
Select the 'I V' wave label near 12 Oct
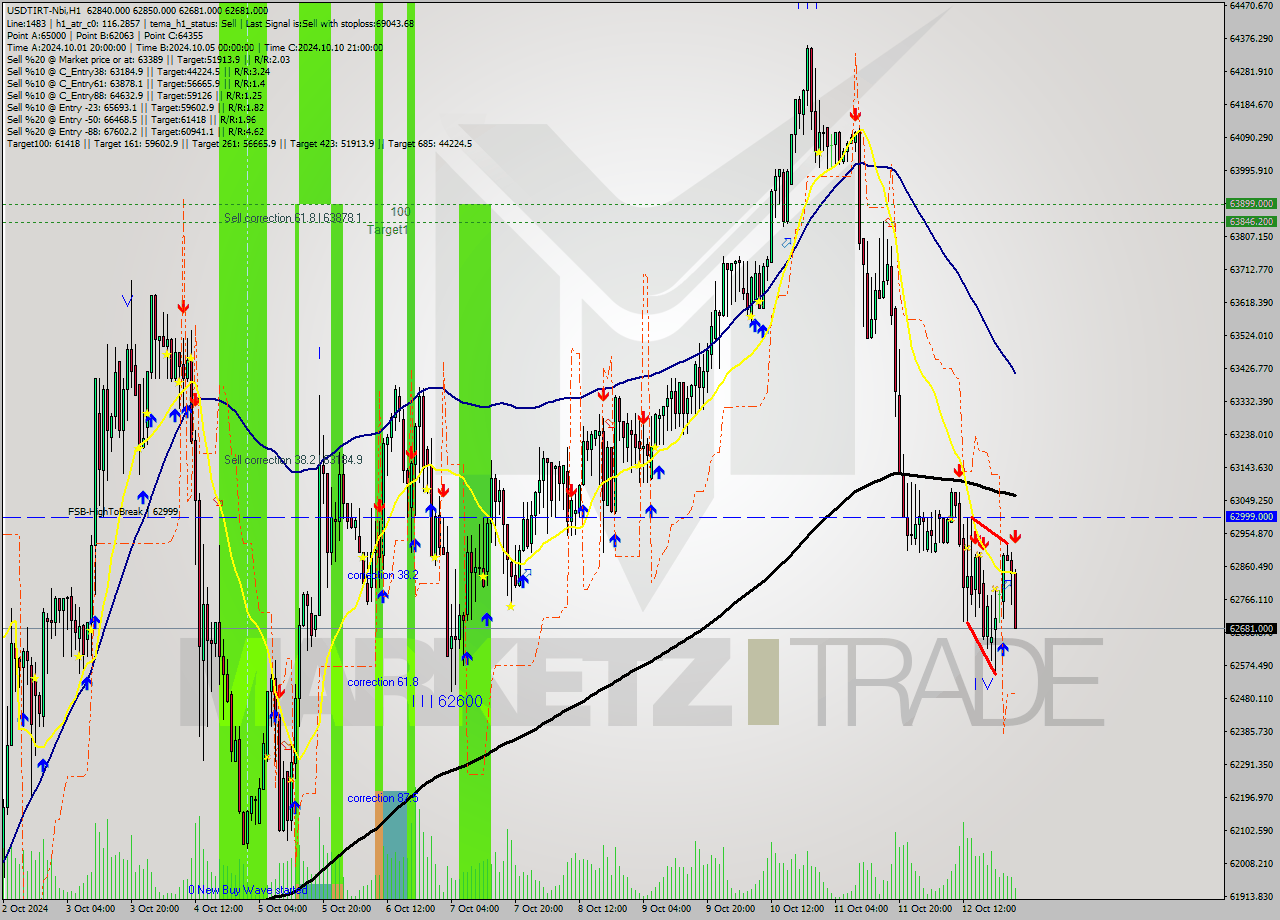click(x=984, y=683)
